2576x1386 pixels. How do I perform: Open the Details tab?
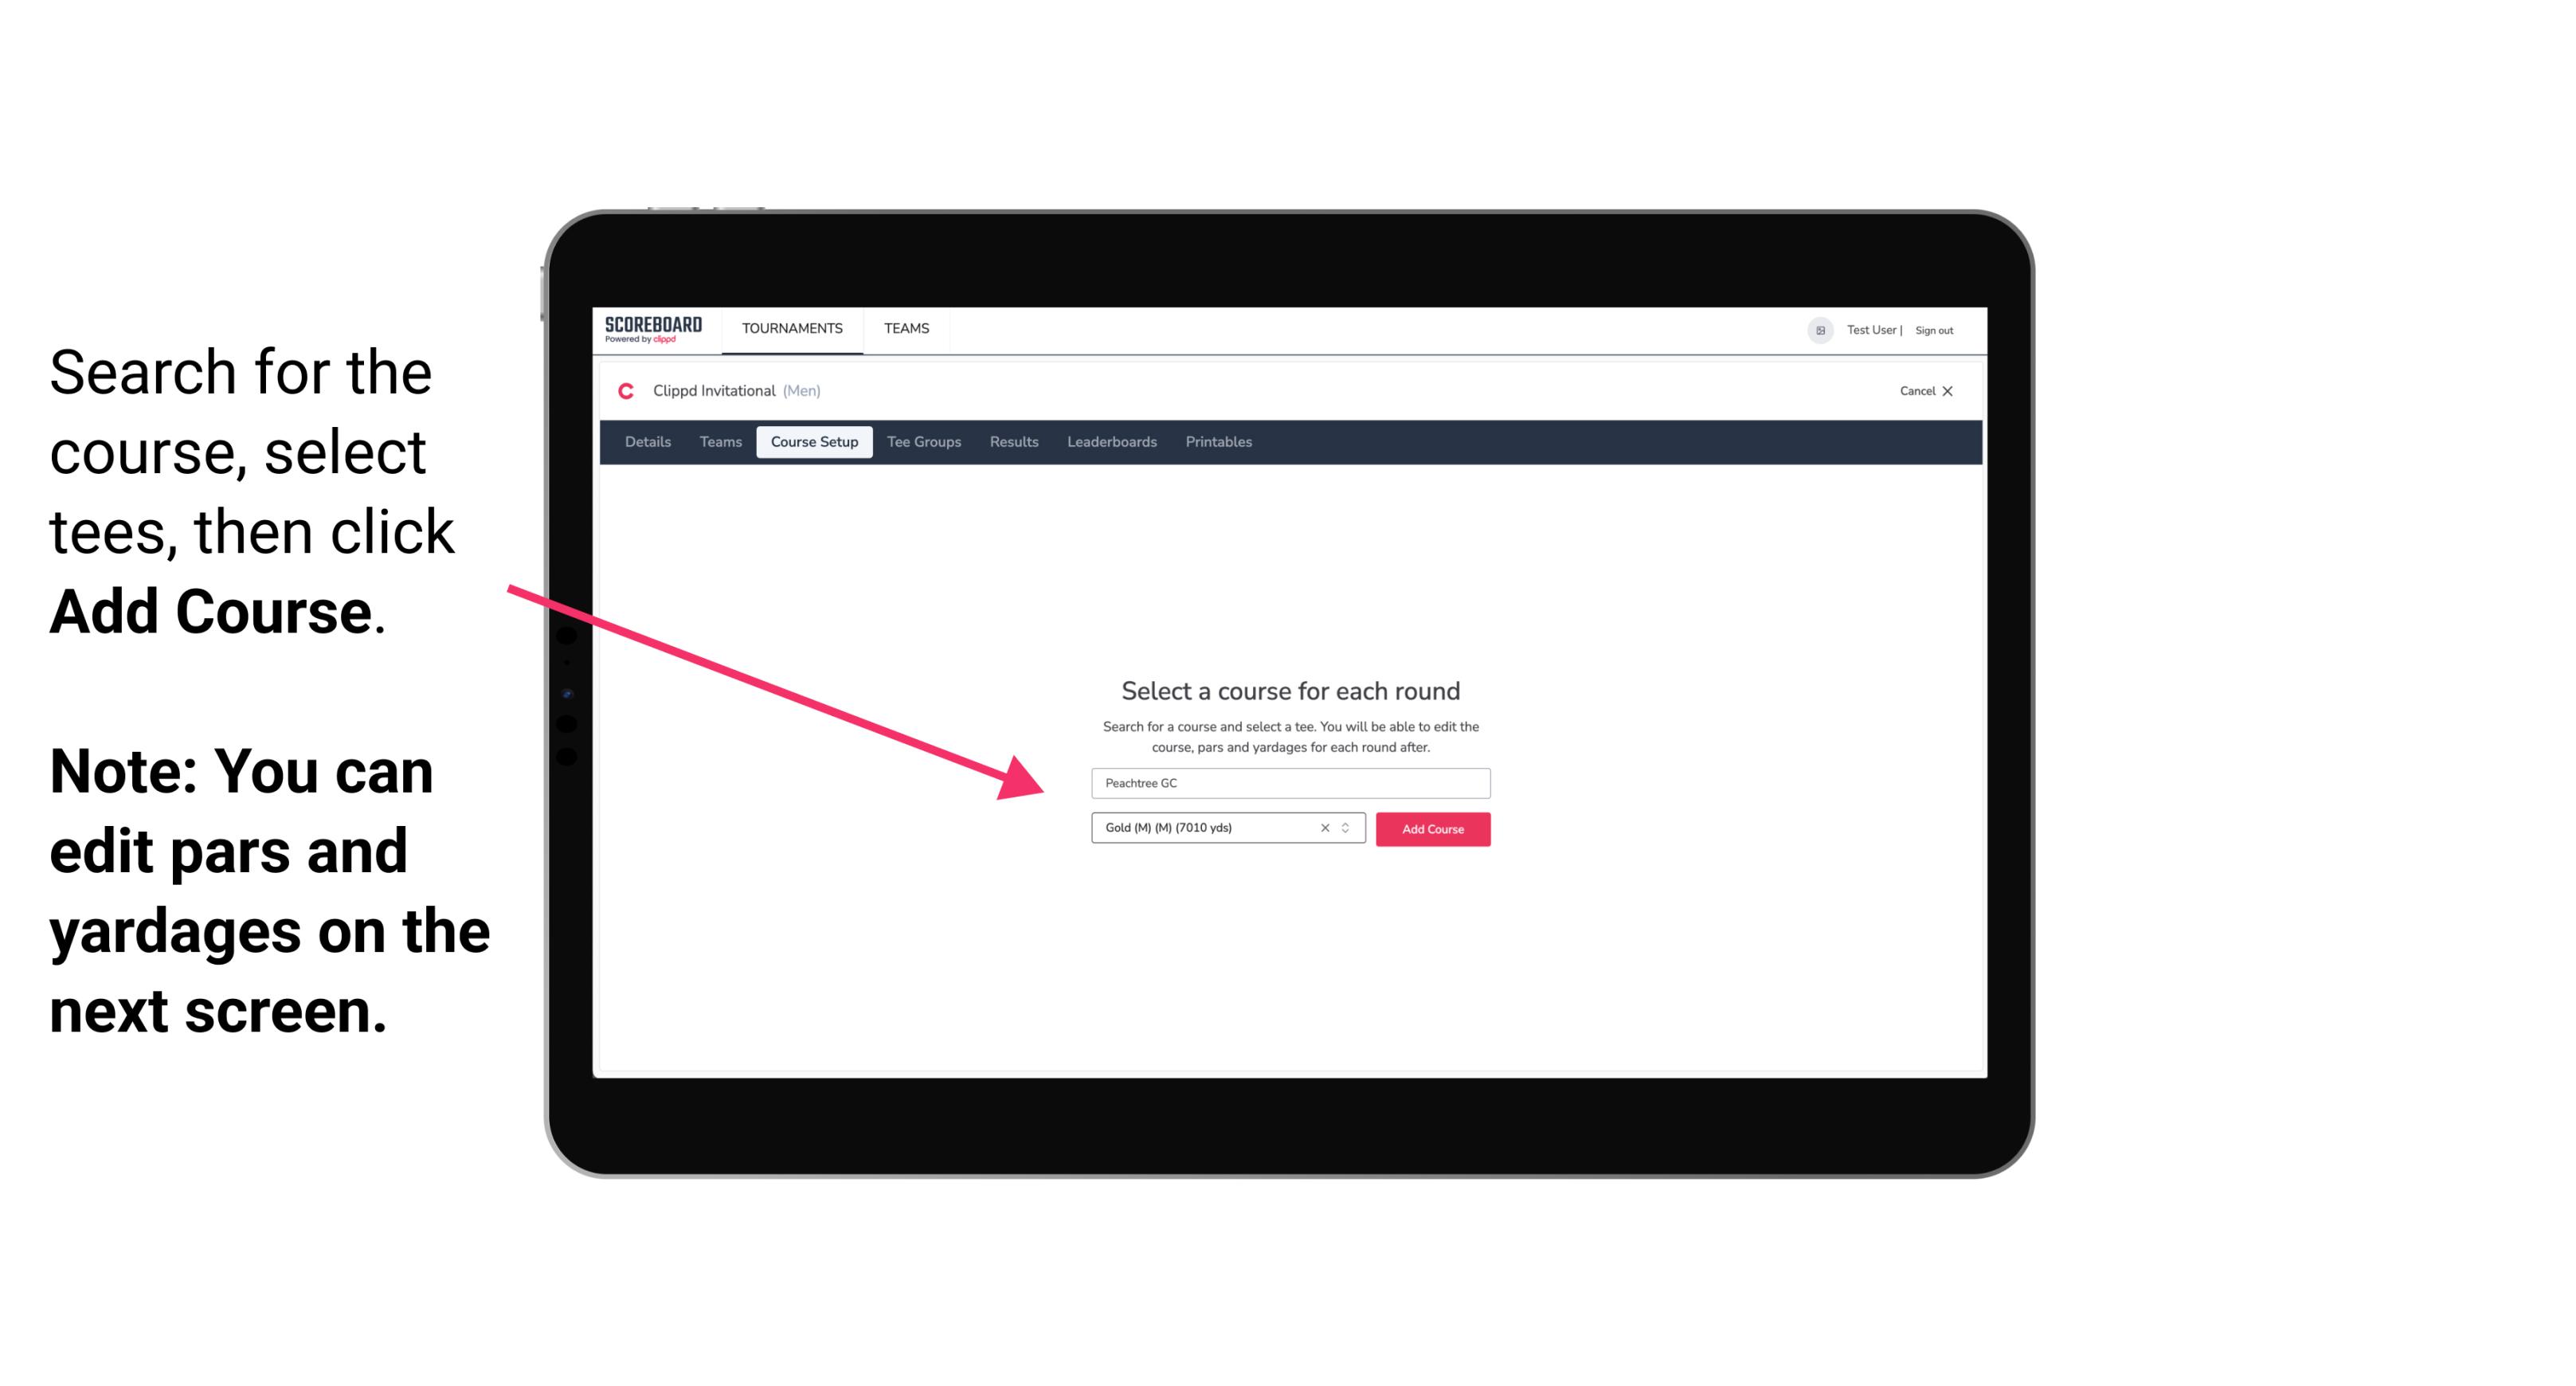coord(645,442)
